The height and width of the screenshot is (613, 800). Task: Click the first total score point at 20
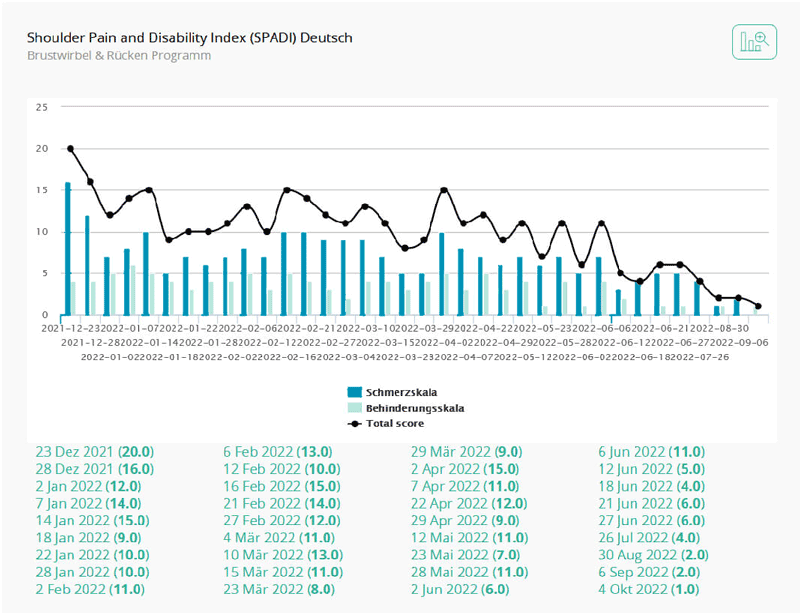70,149
